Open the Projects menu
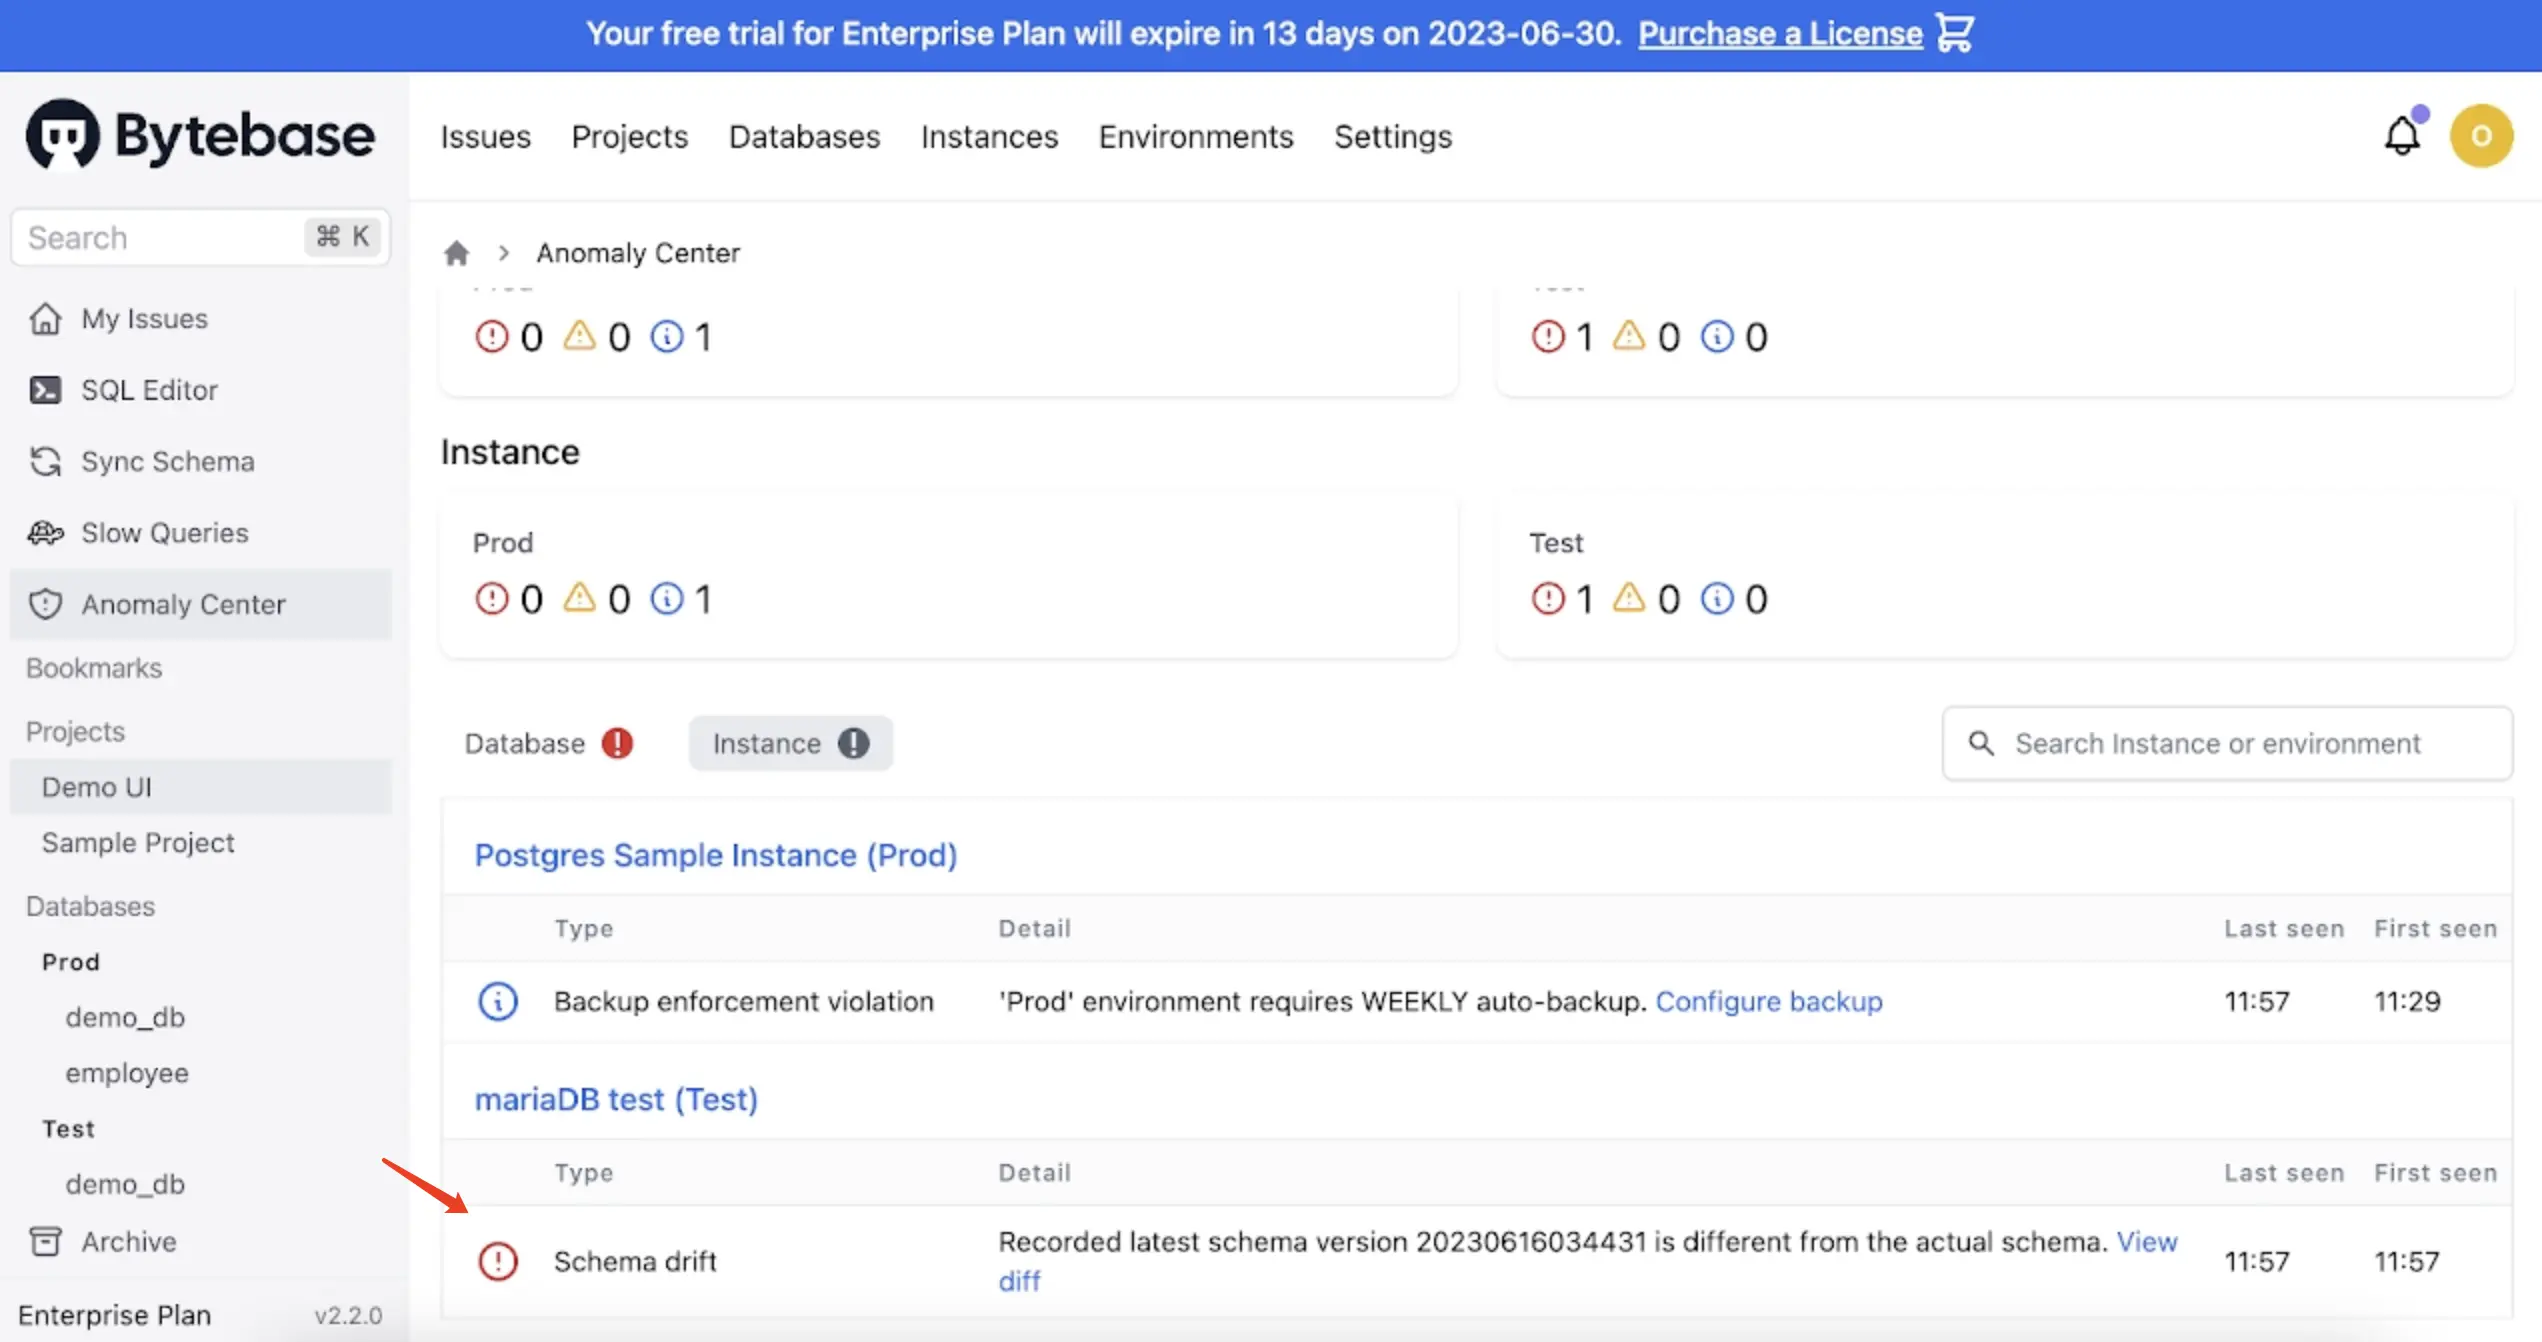Screen dimensions: 2542x1342 (630, 136)
